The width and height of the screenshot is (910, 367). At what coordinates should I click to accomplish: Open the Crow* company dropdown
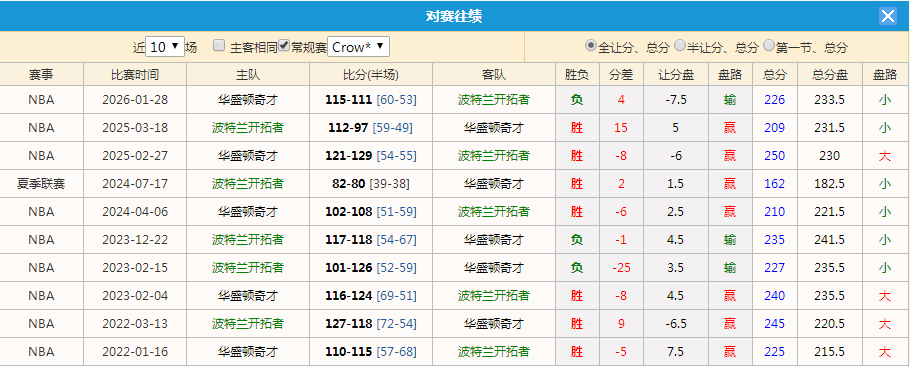pyautogui.click(x=358, y=47)
